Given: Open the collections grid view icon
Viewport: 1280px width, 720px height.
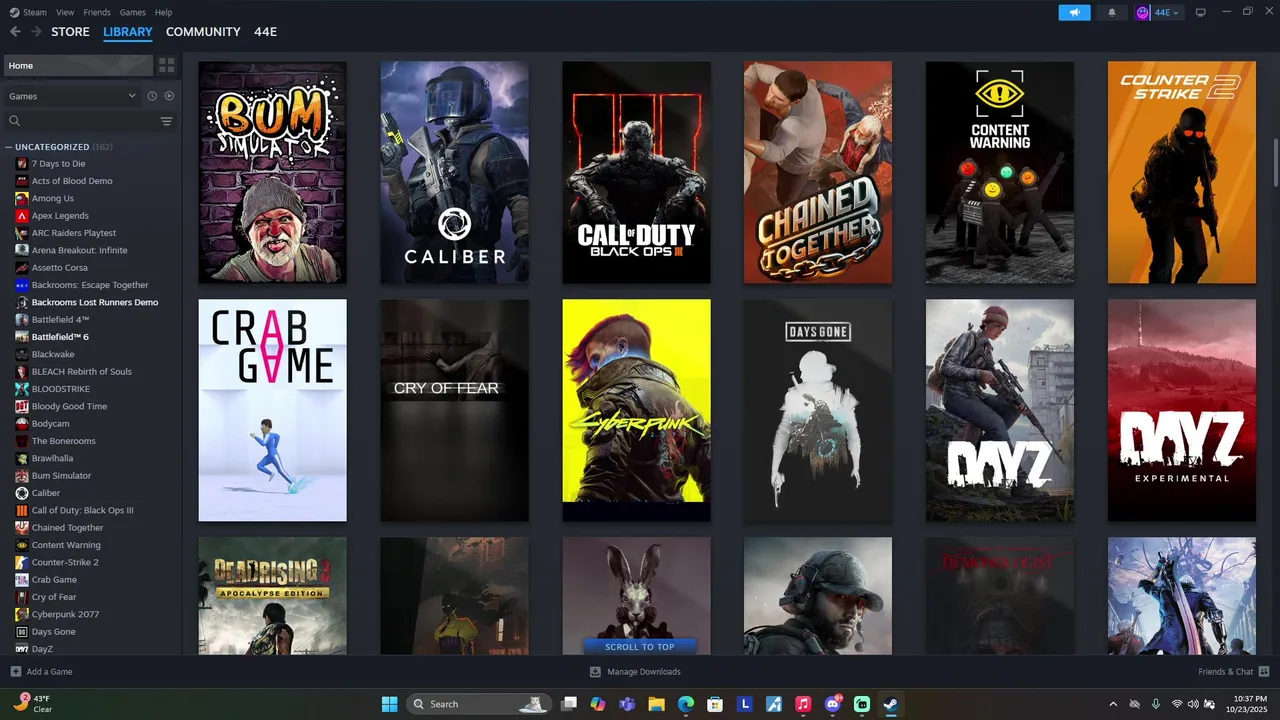Looking at the screenshot, I should 167,65.
